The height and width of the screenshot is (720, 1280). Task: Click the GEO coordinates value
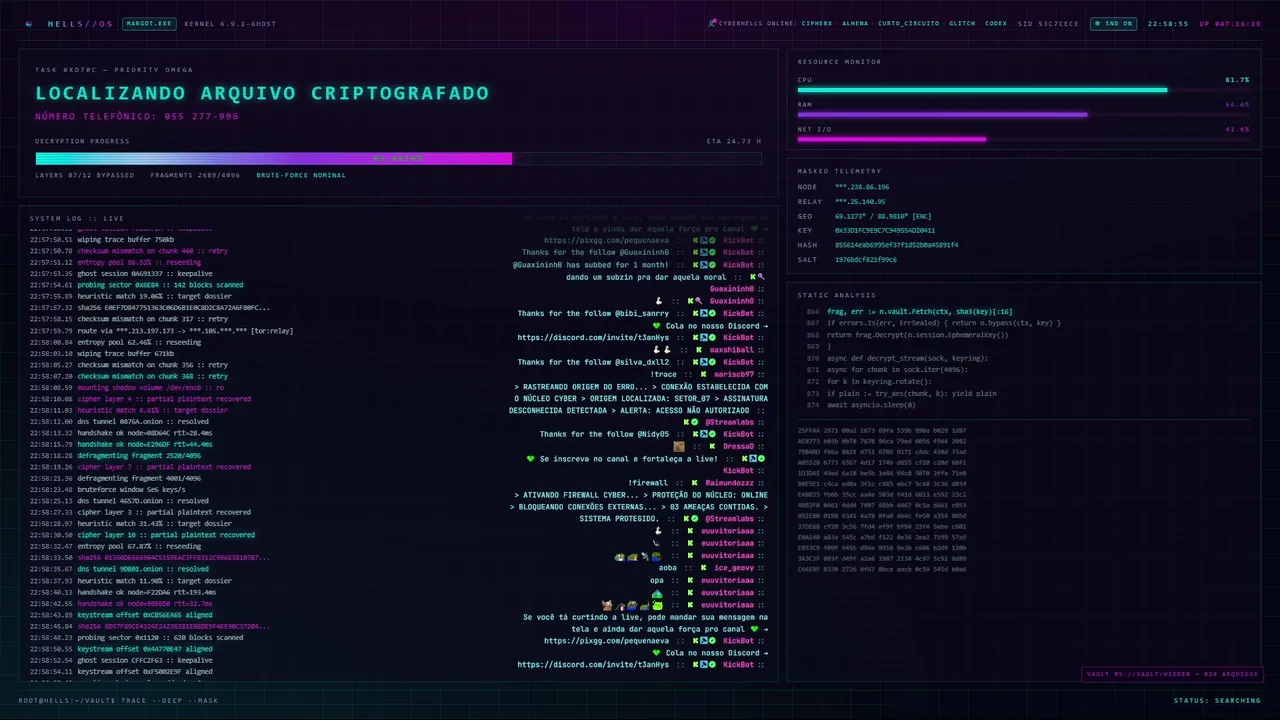point(883,216)
